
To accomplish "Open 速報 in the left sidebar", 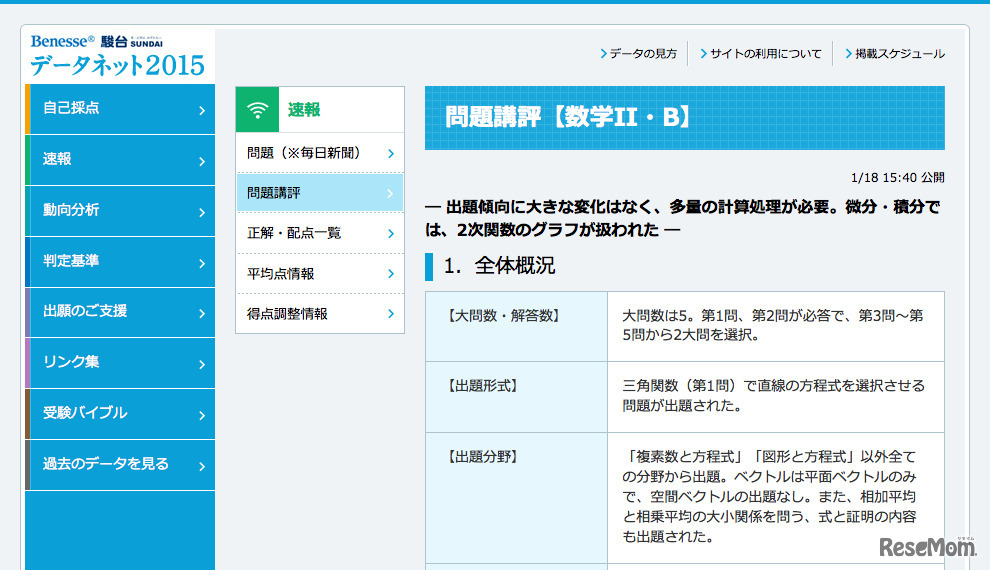I will [120, 160].
